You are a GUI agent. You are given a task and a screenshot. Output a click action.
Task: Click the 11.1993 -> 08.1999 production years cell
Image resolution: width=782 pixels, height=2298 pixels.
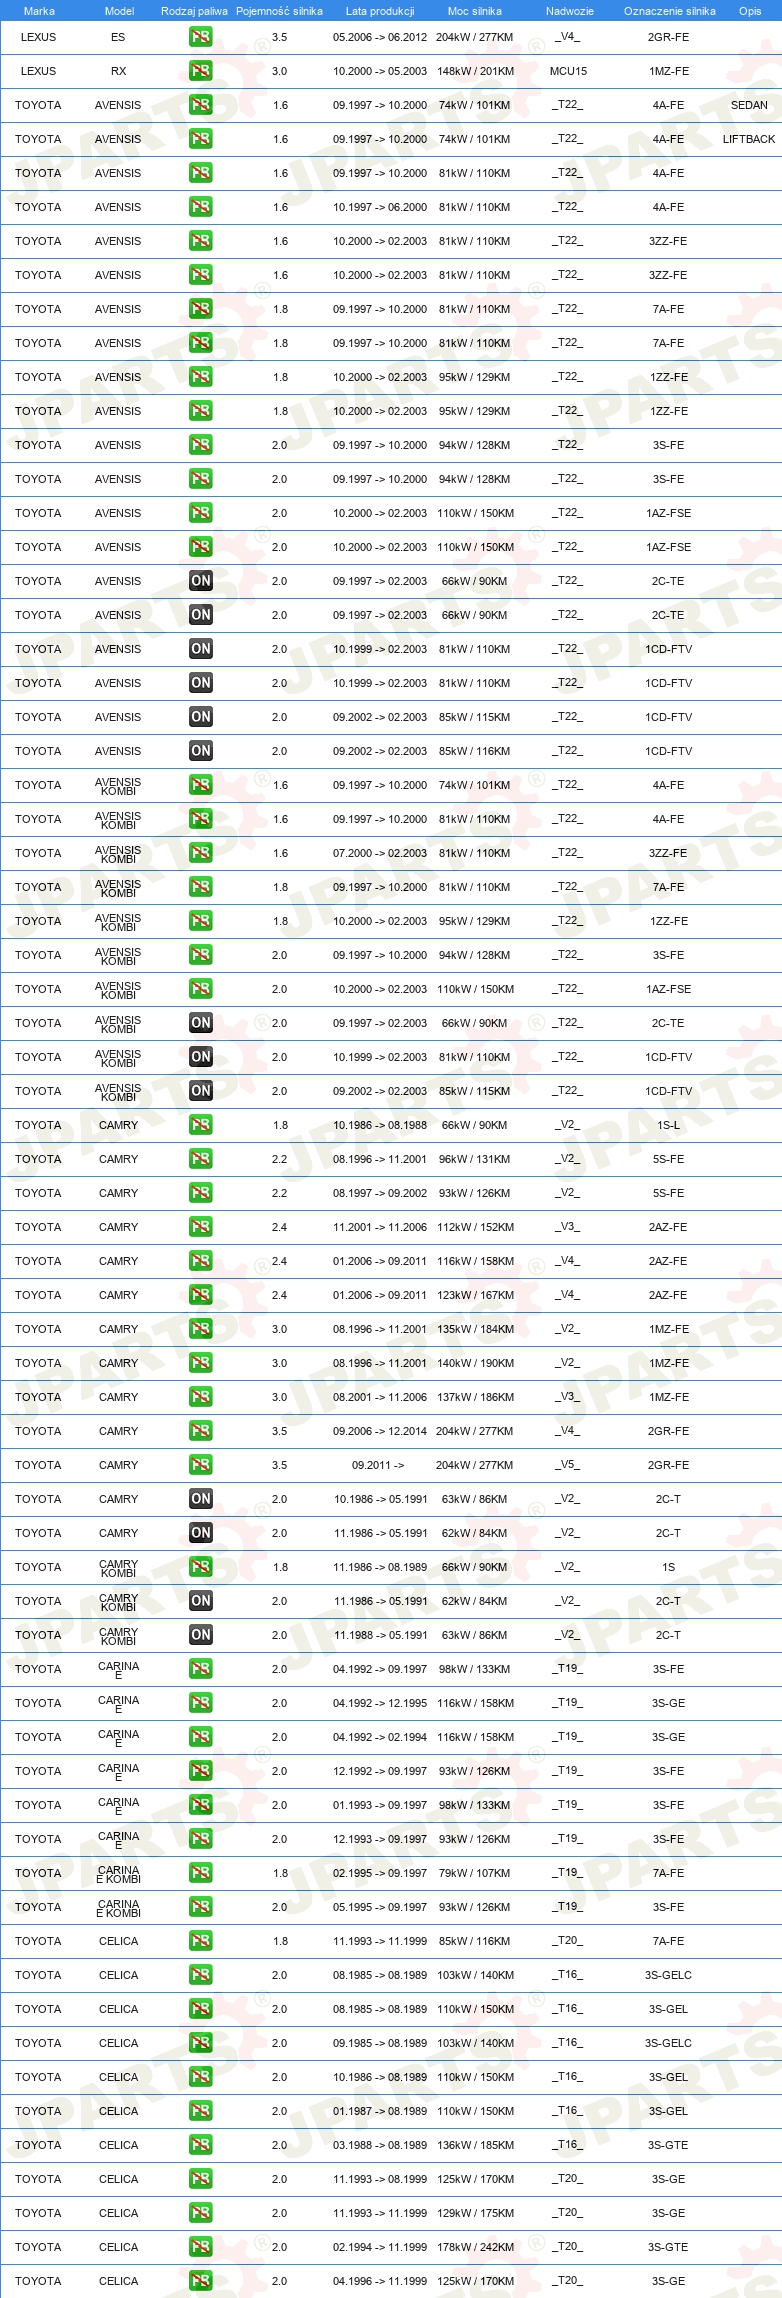tap(380, 2179)
